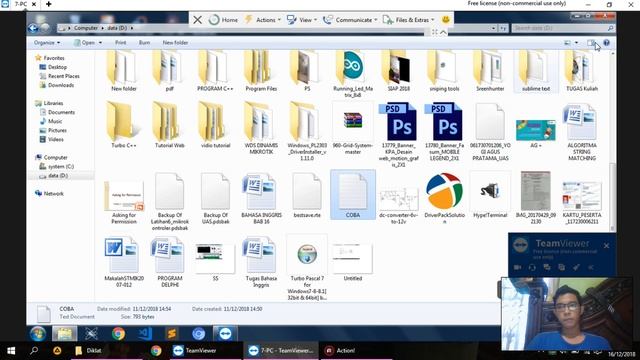Select Desktop in Favorites

click(x=53, y=67)
